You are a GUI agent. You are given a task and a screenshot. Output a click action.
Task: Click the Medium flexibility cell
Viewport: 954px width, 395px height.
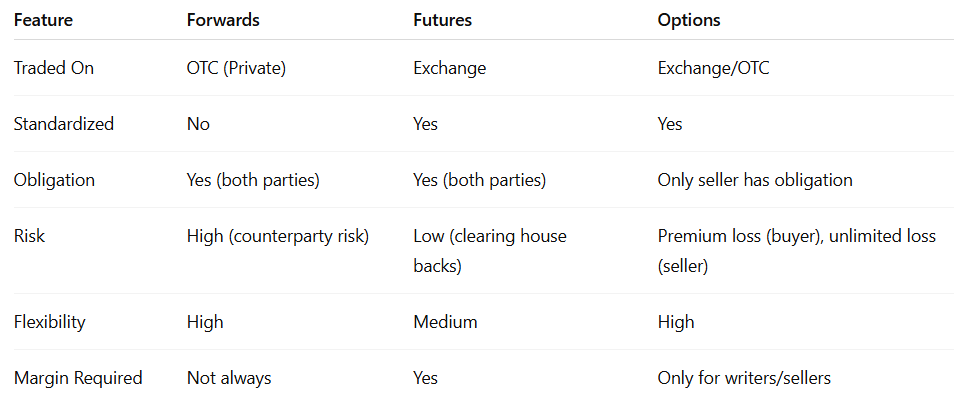[445, 322]
